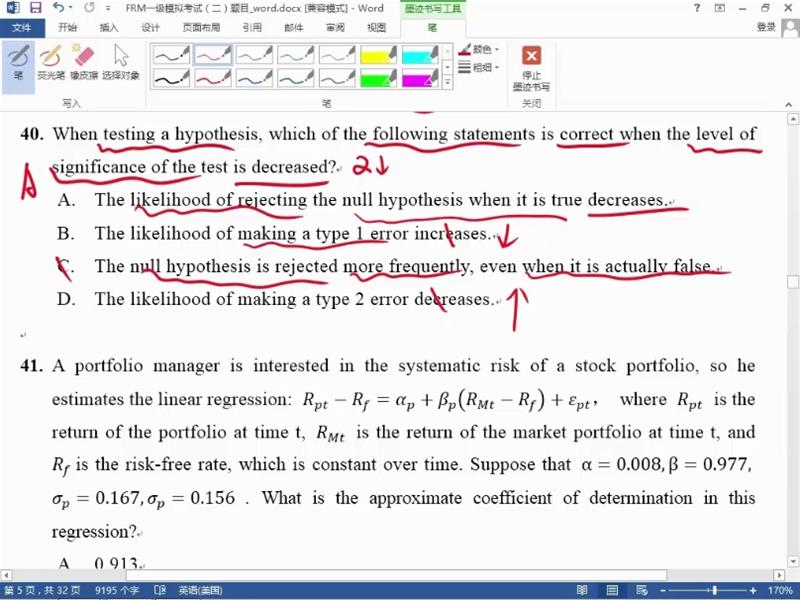Click the Select Objects (选择对象) tool
The height and width of the screenshot is (600, 800).
coord(121,62)
